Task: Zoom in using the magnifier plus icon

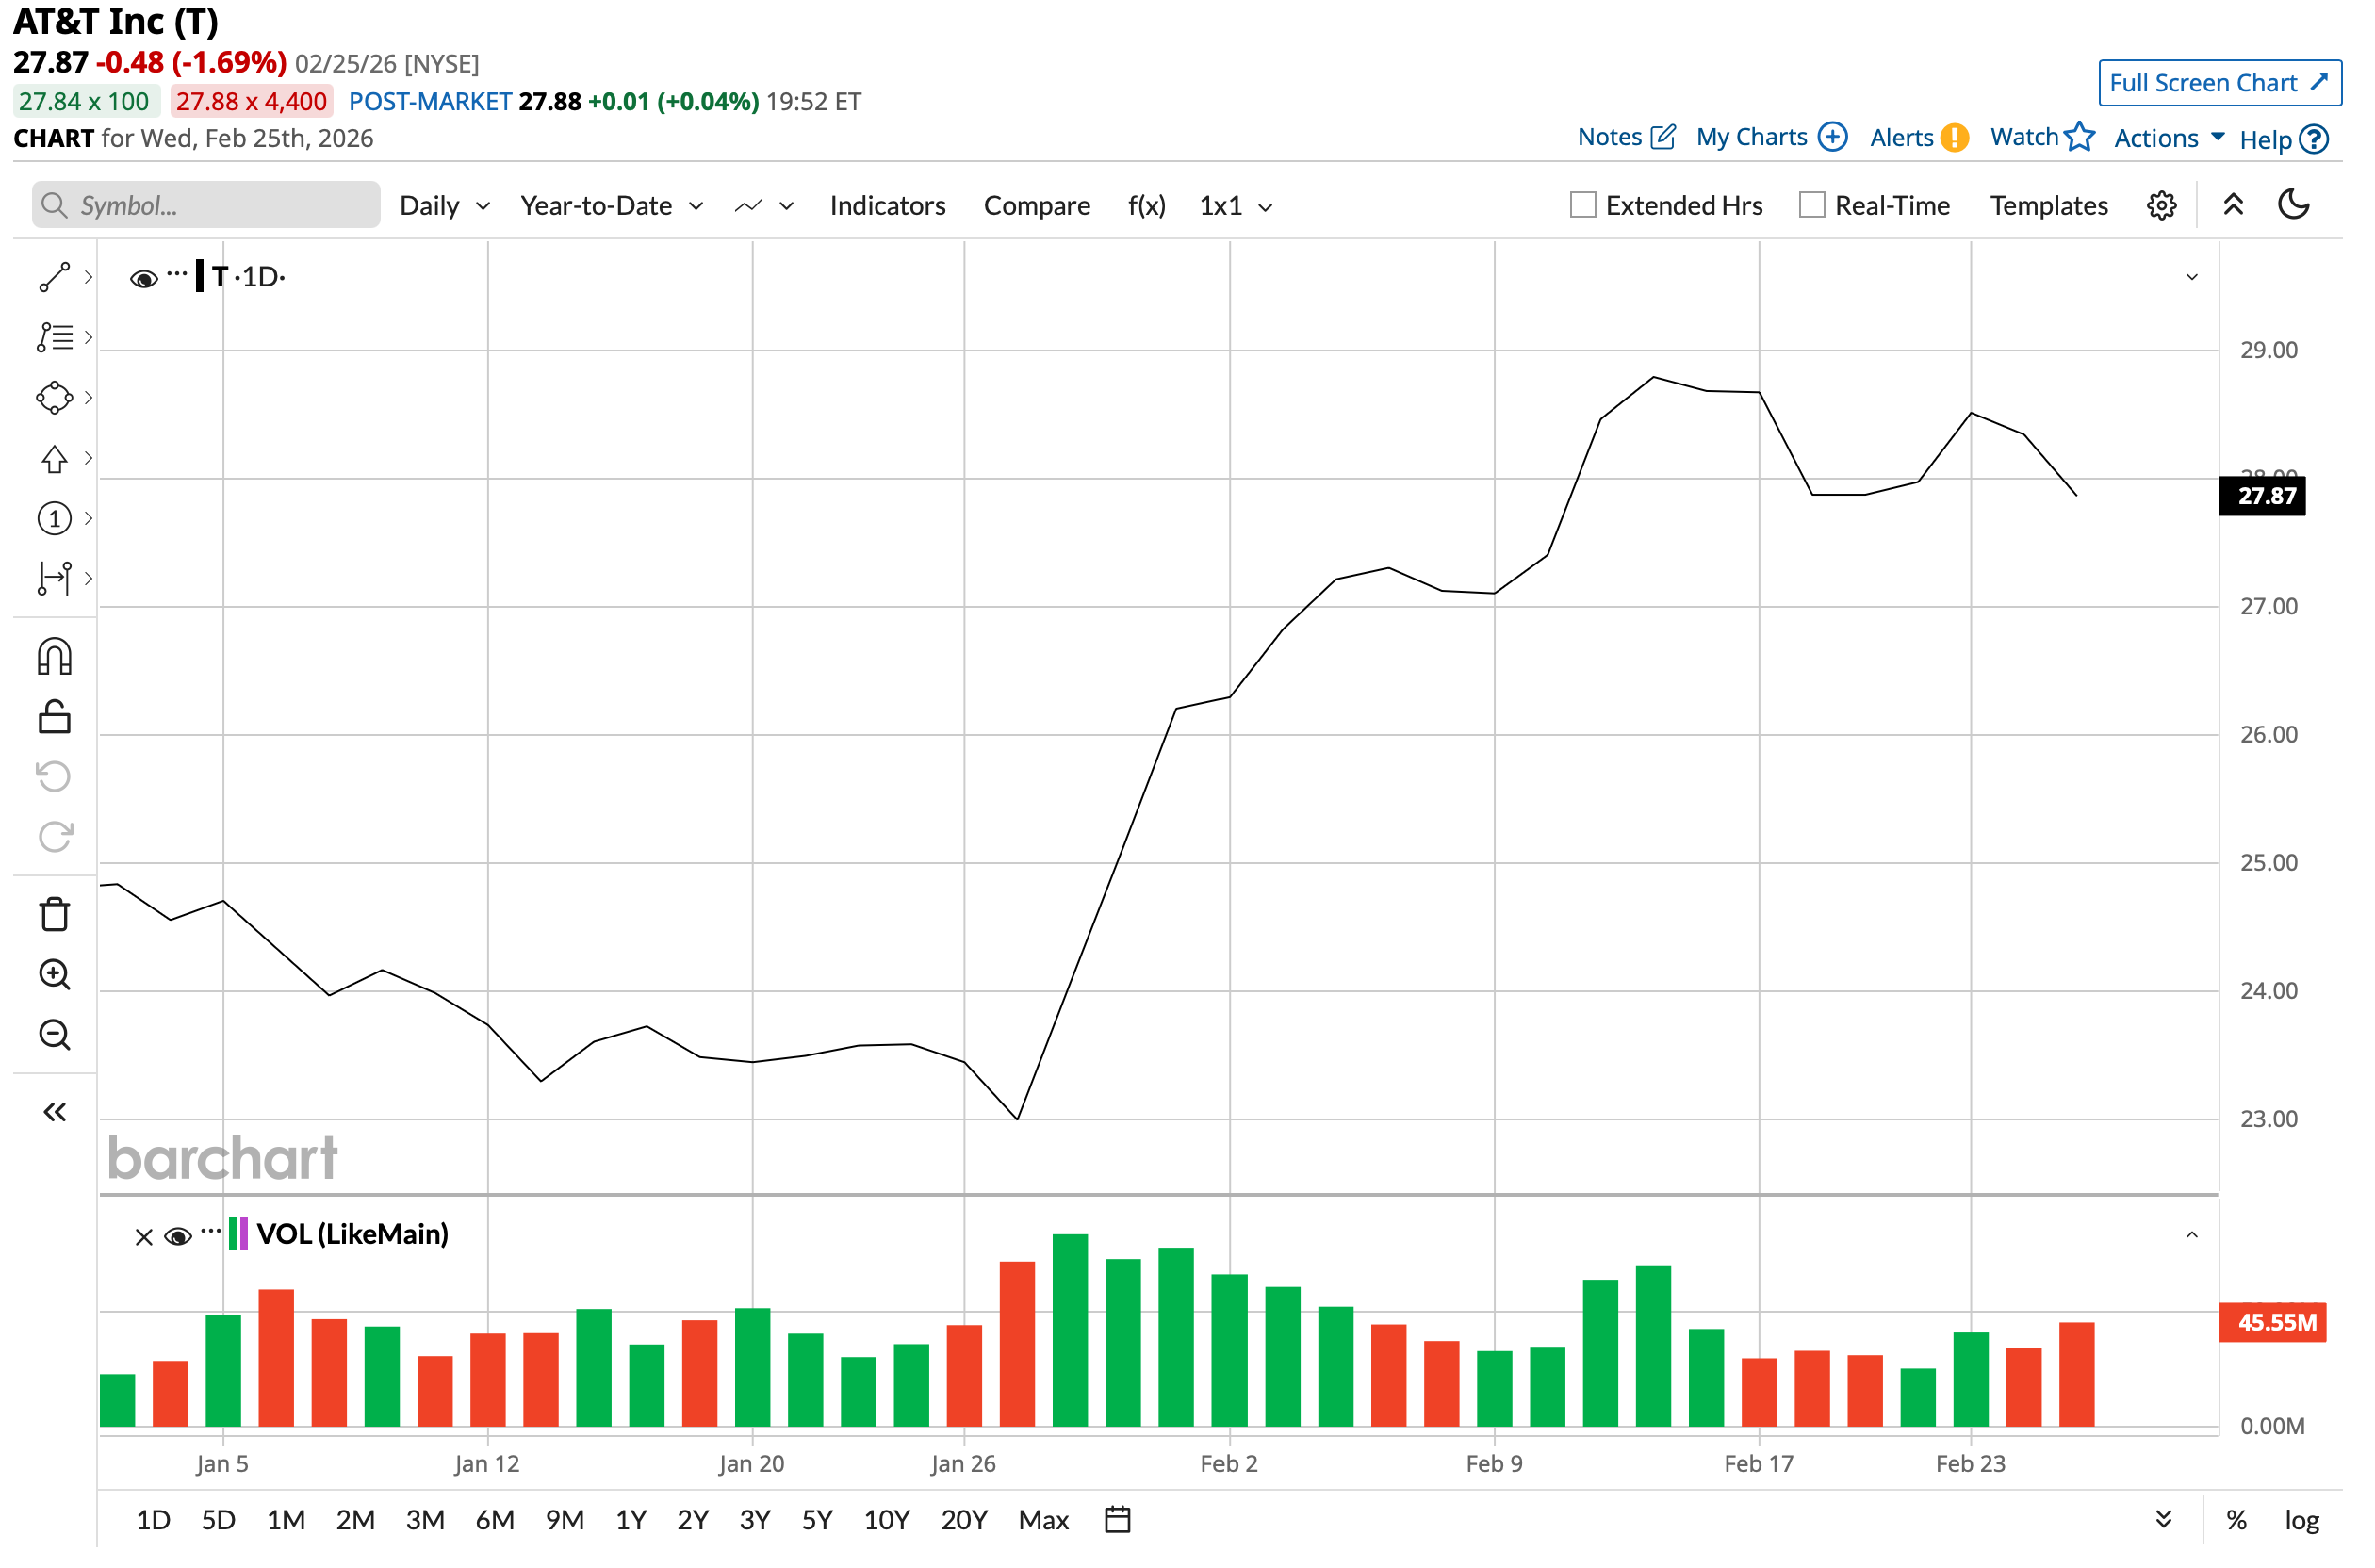Action: click(54, 975)
